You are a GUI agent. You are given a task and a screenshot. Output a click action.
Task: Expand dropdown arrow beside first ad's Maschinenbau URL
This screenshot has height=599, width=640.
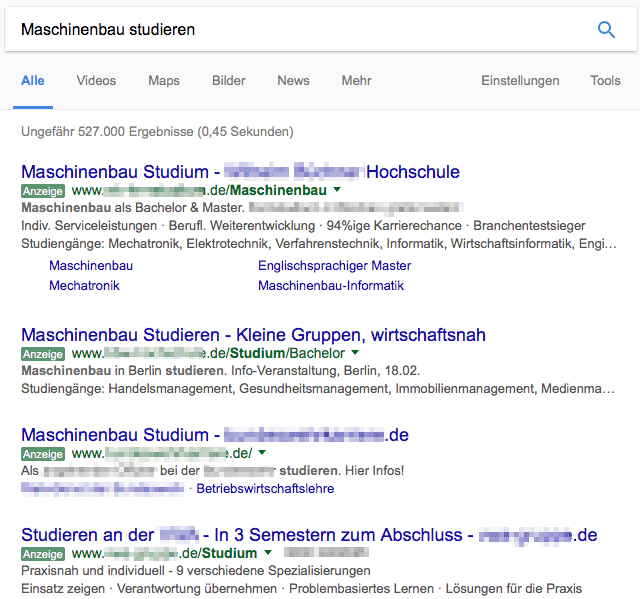[338, 190]
